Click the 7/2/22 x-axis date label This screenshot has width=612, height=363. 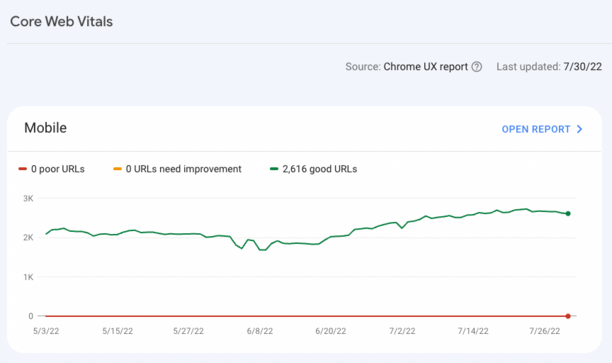point(402,331)
